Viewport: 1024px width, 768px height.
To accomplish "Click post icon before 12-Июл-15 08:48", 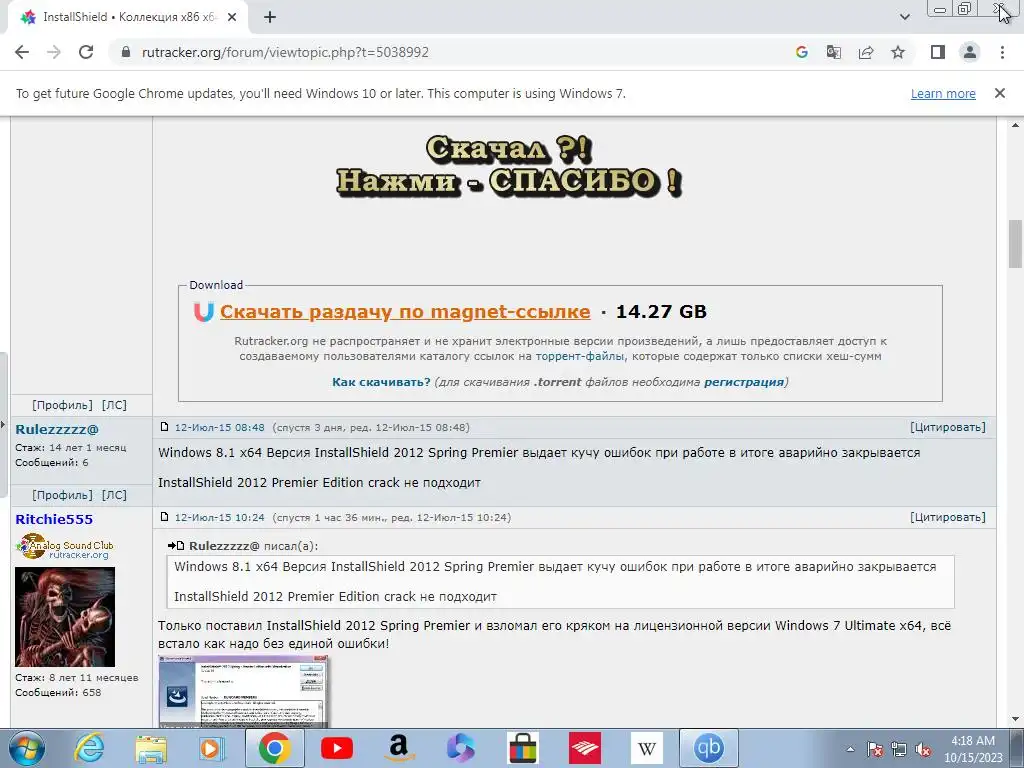I will pyautogui.click(x=165, y=427).
